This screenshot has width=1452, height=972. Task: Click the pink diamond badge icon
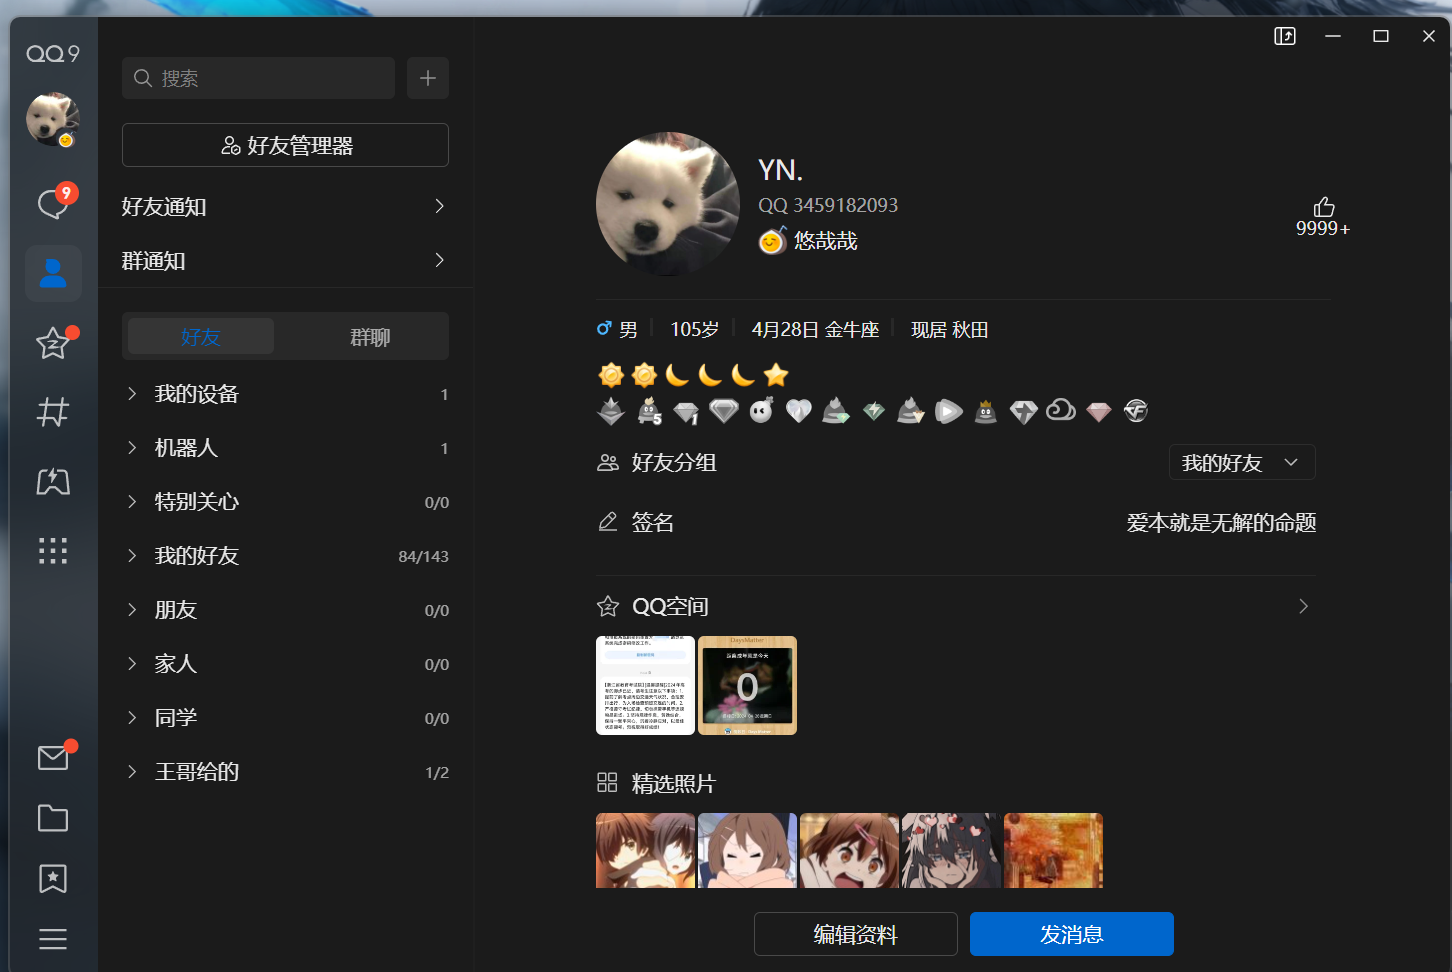point(1099,412)
